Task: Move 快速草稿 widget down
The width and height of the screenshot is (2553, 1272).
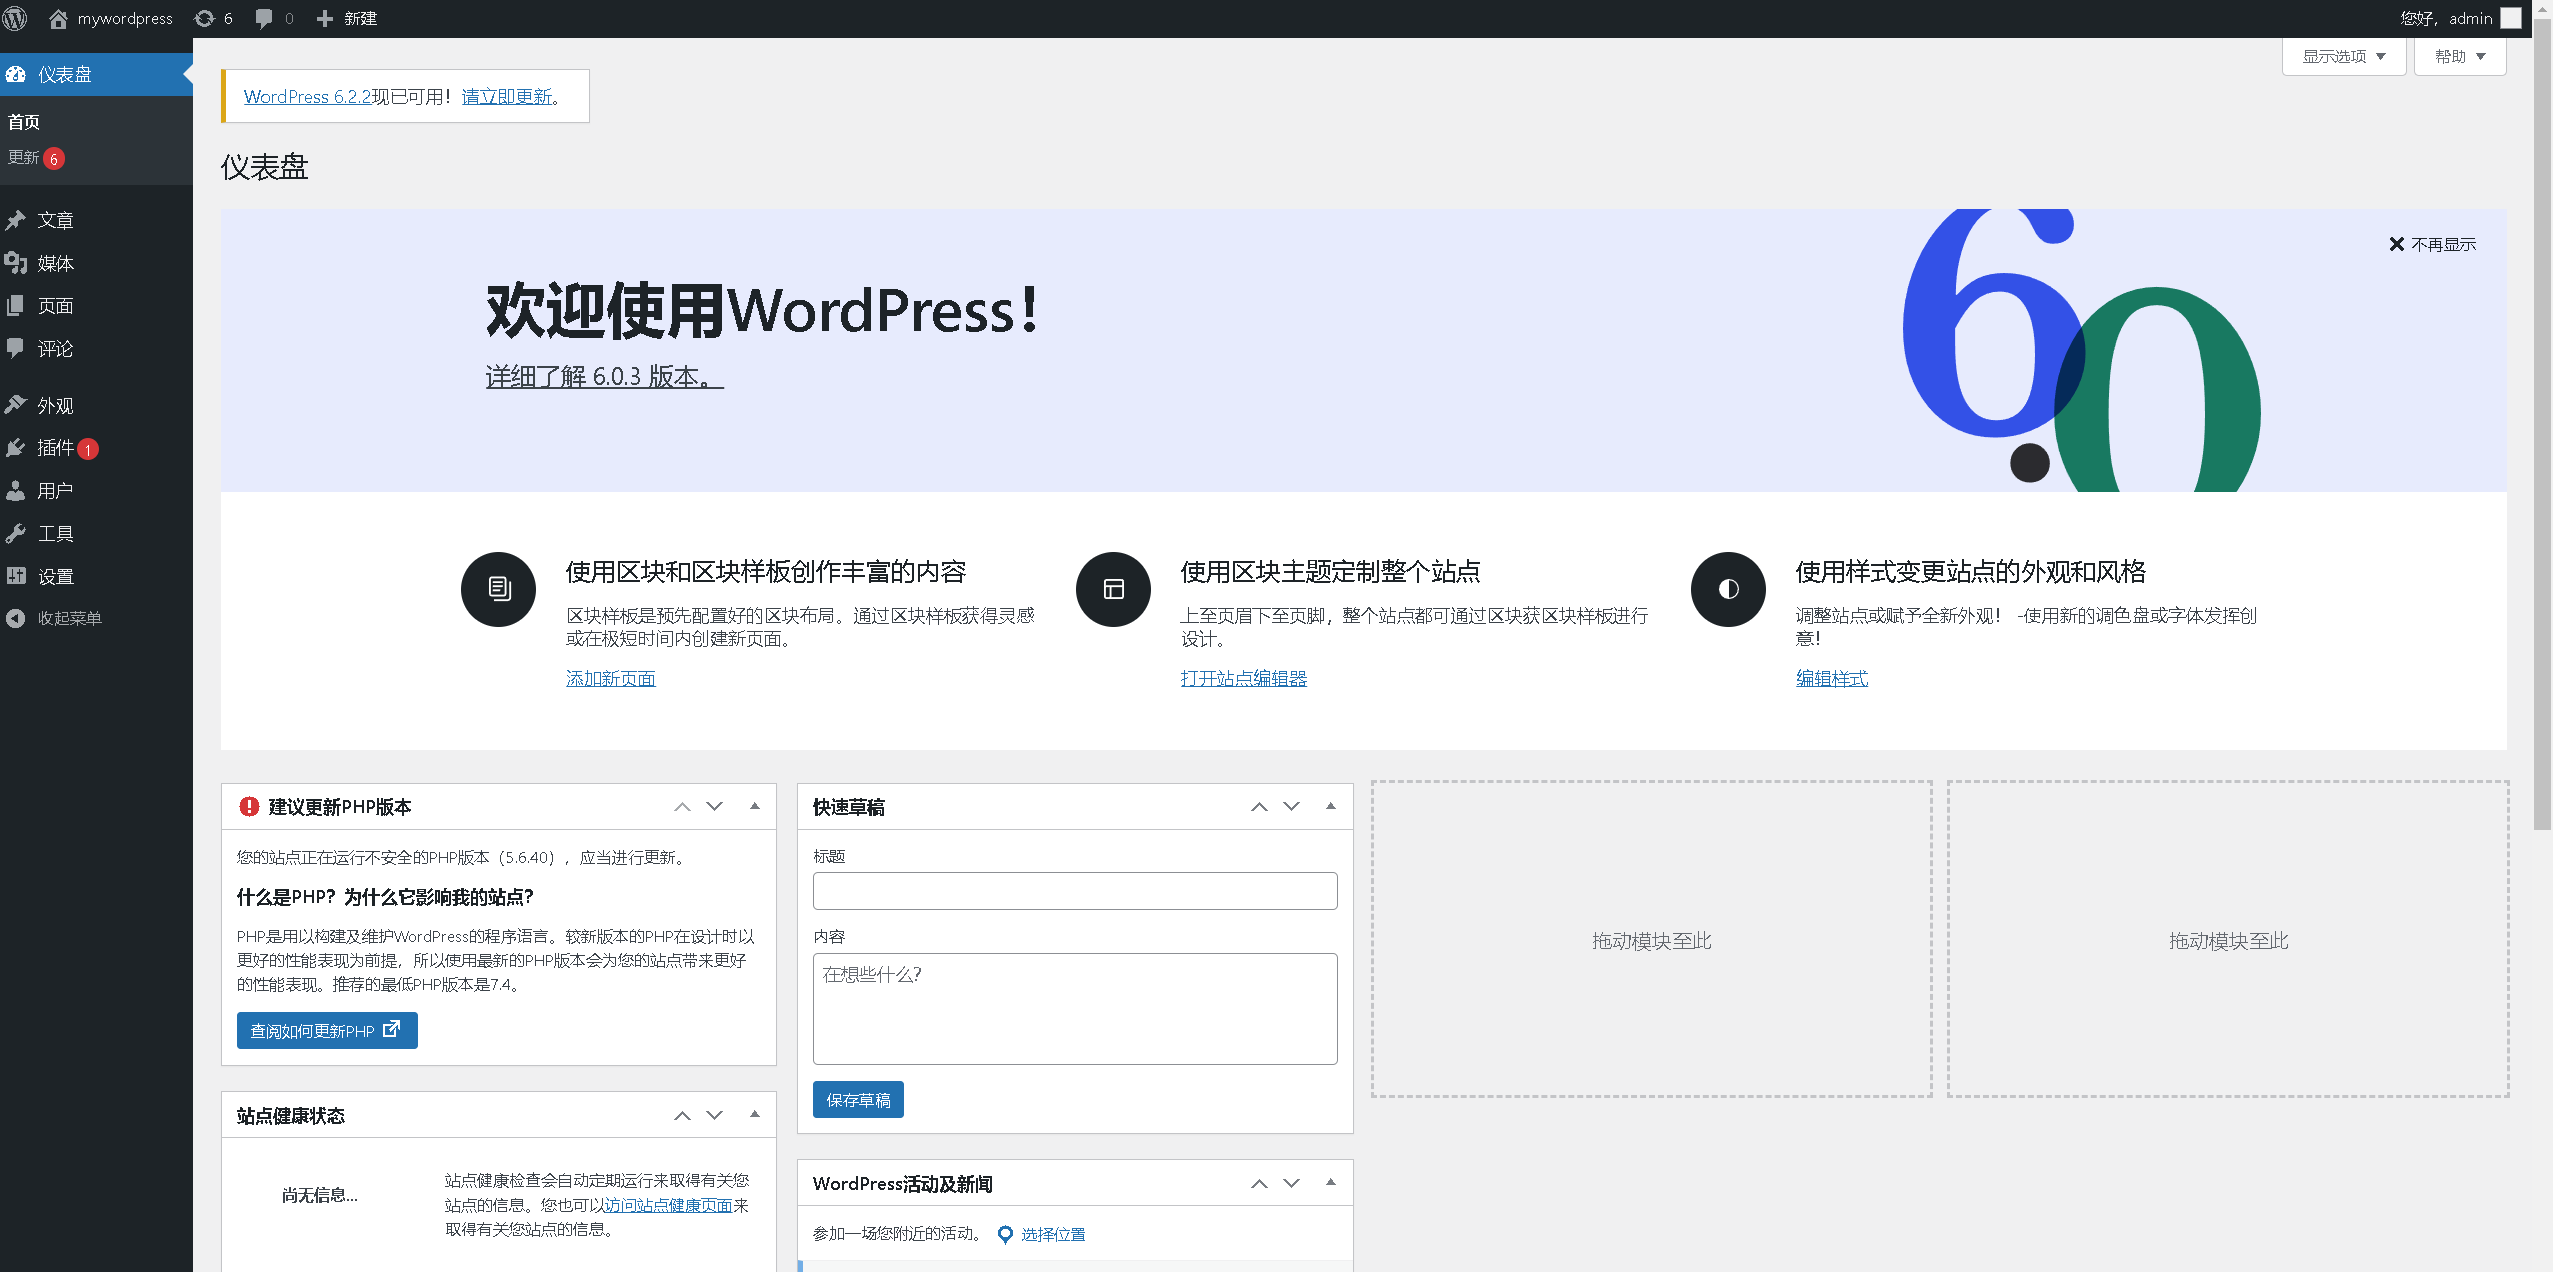Action: pos(1291,806)
